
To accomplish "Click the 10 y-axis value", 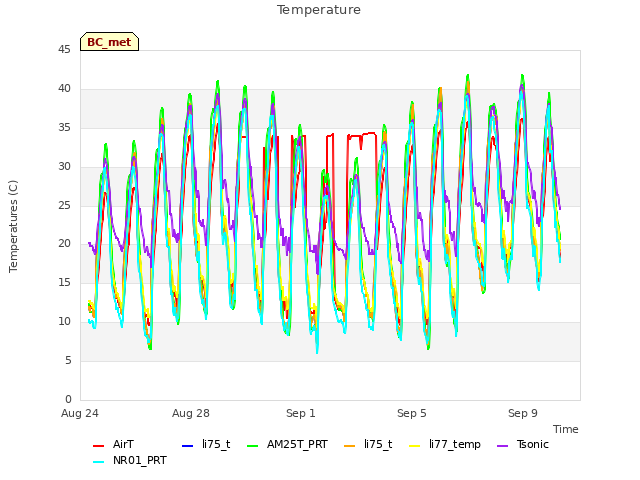I will [64, 322].
